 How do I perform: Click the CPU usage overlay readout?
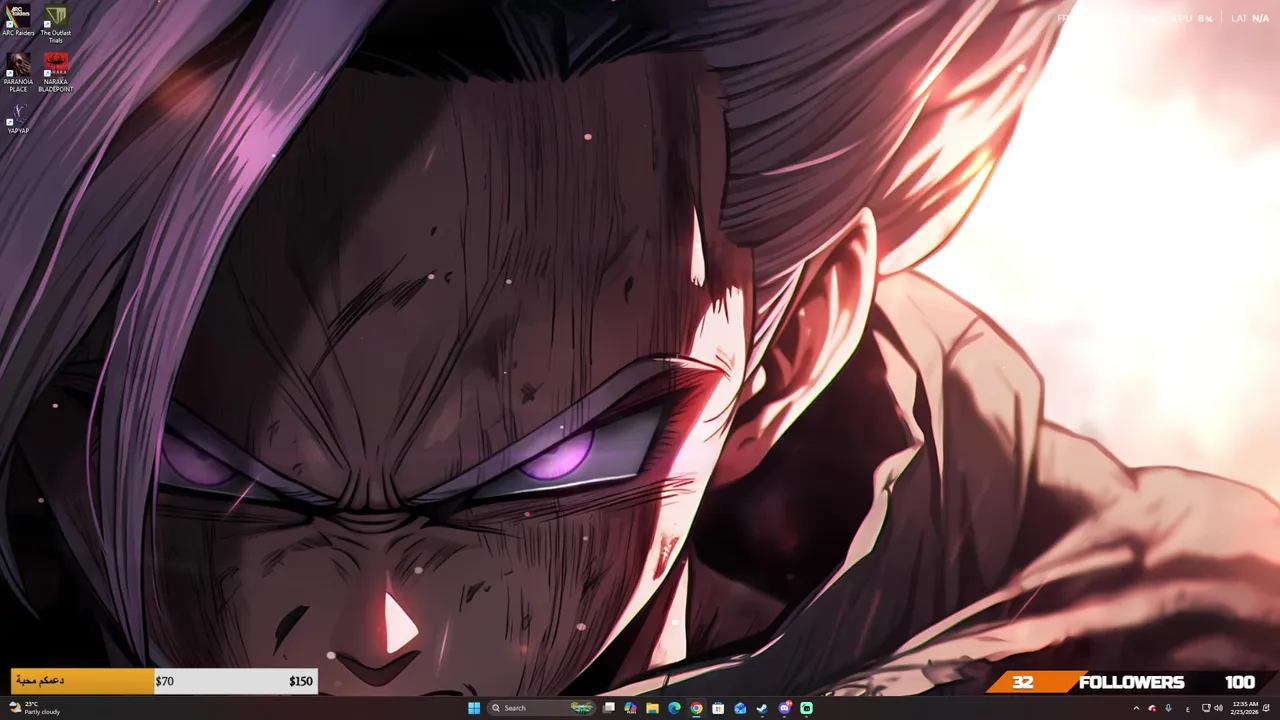[x=1195, y=18]
